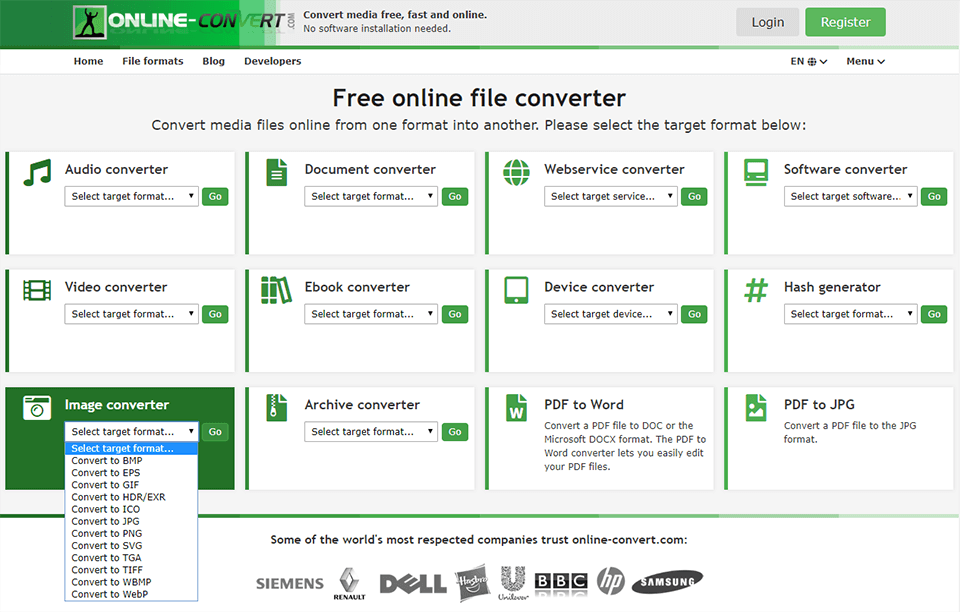The width and height of the screenshot is (960, 612).
Task: Click the Login button
Action: point(767,21)
